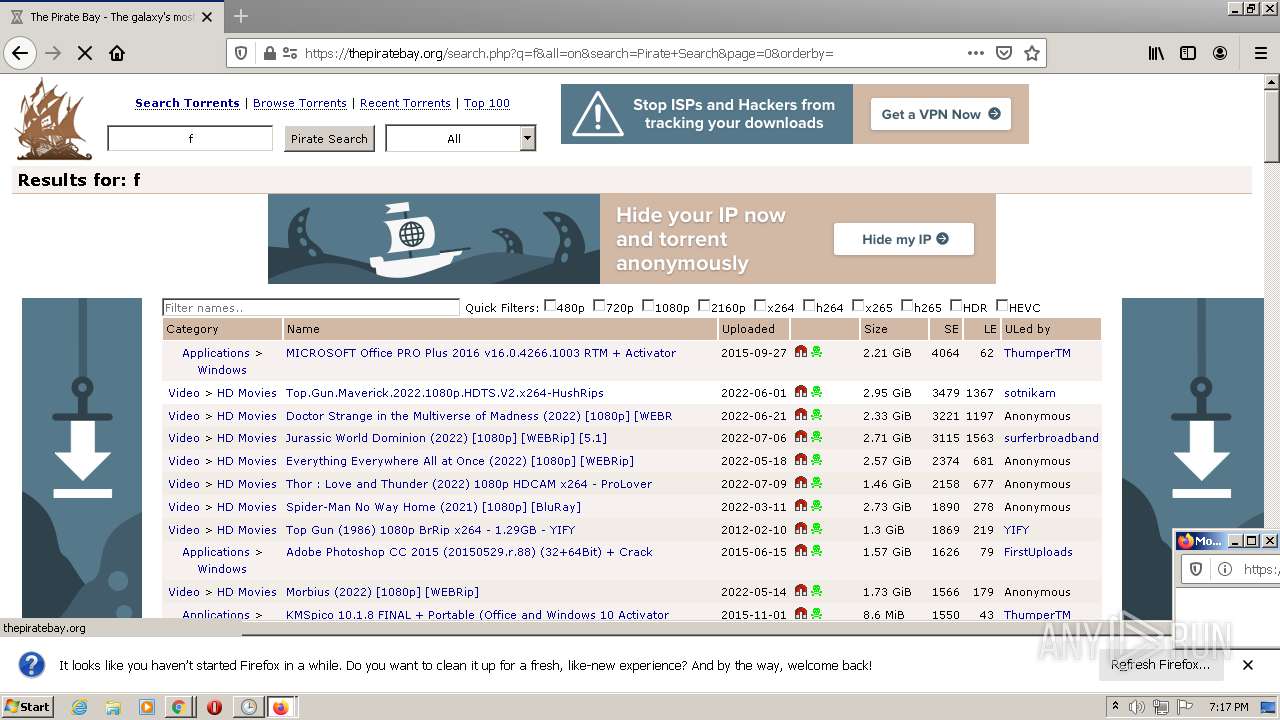Open Firefox home page icon
The image size is (1280, 720).
117,53
